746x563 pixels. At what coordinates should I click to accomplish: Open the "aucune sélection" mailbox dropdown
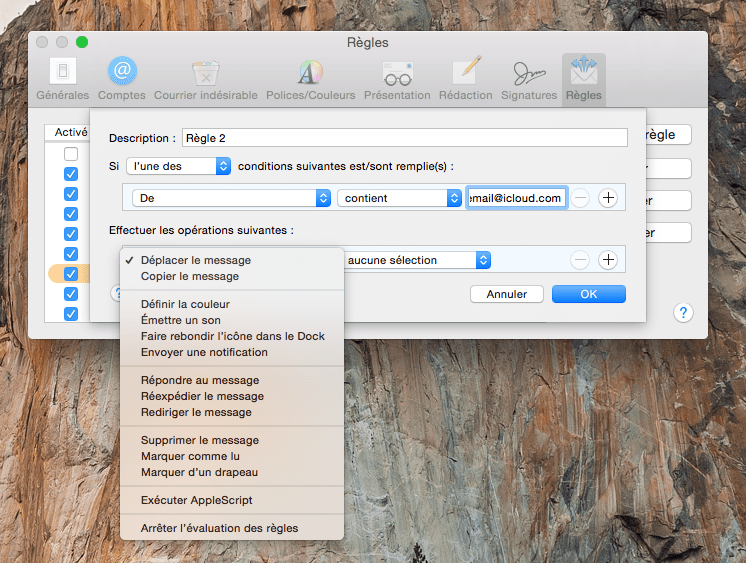pyautogui.click(x=418, y=260)
